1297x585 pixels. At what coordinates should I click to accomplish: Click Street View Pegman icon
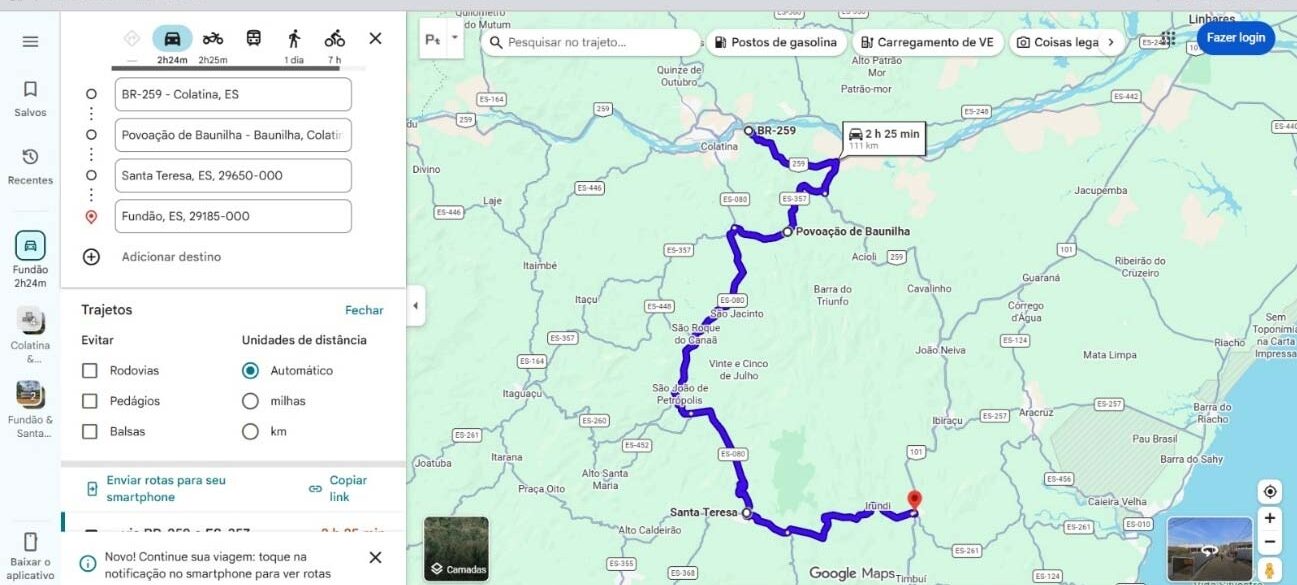point(1269,570)
